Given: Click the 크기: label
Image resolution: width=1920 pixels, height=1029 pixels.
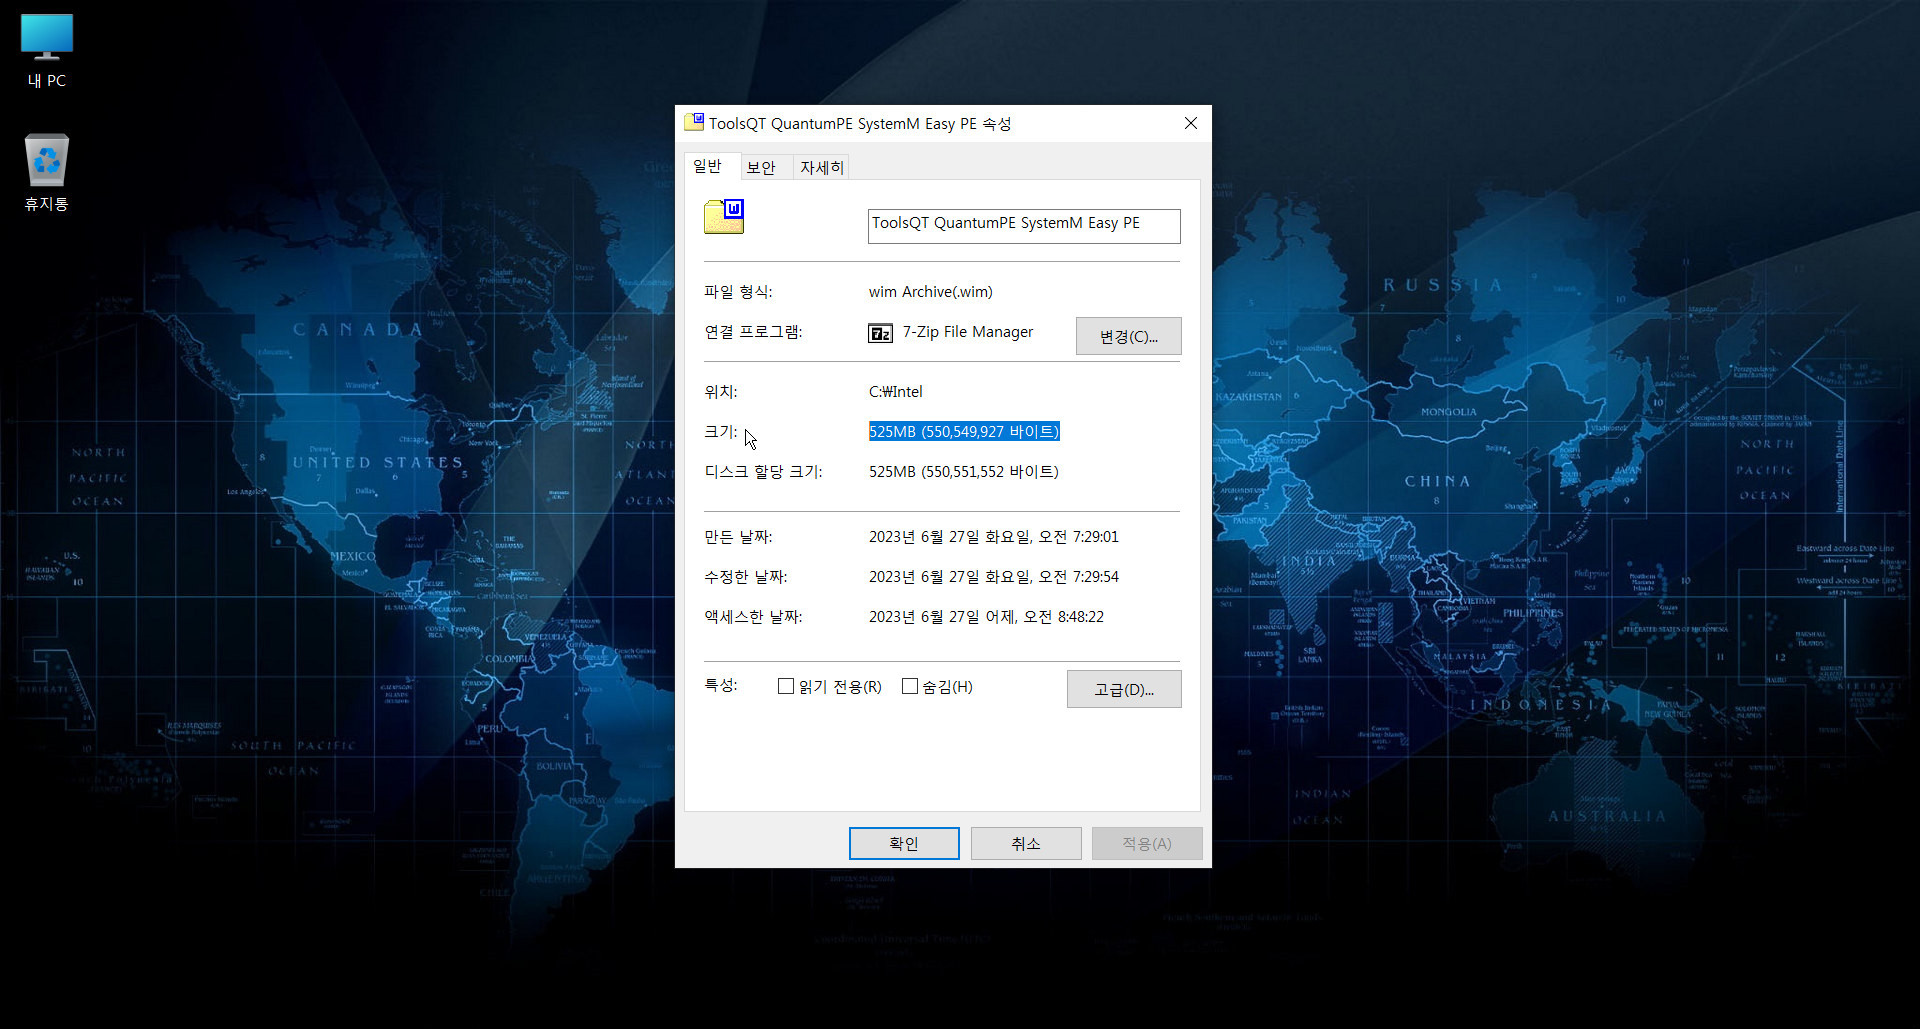Looking at the screenshot, I should coord(721,431).
